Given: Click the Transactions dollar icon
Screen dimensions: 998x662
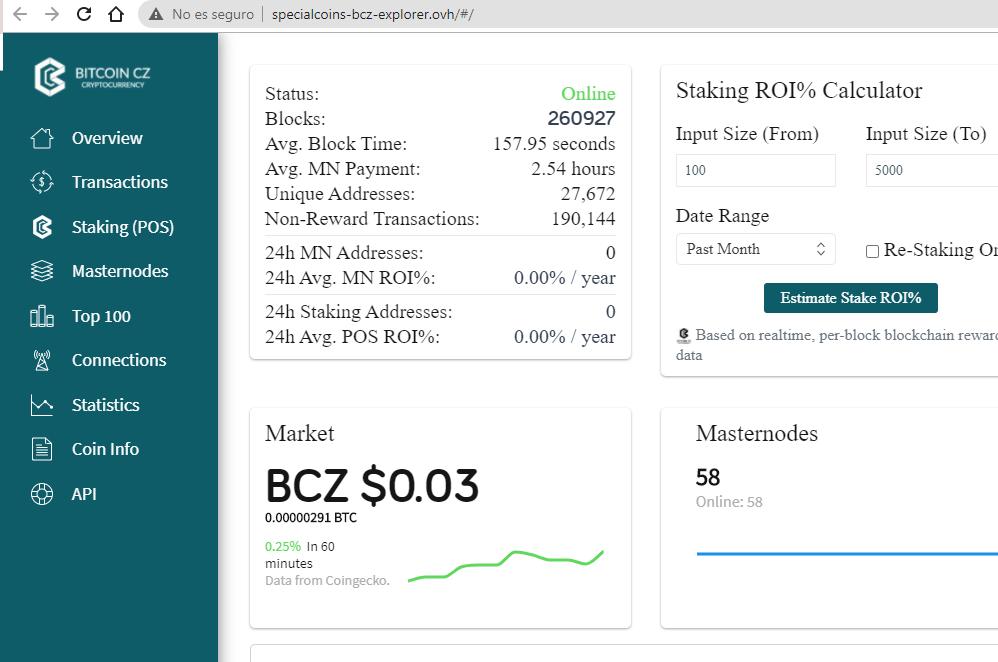Looking at the screenshot, I should (x=42, y=182).
